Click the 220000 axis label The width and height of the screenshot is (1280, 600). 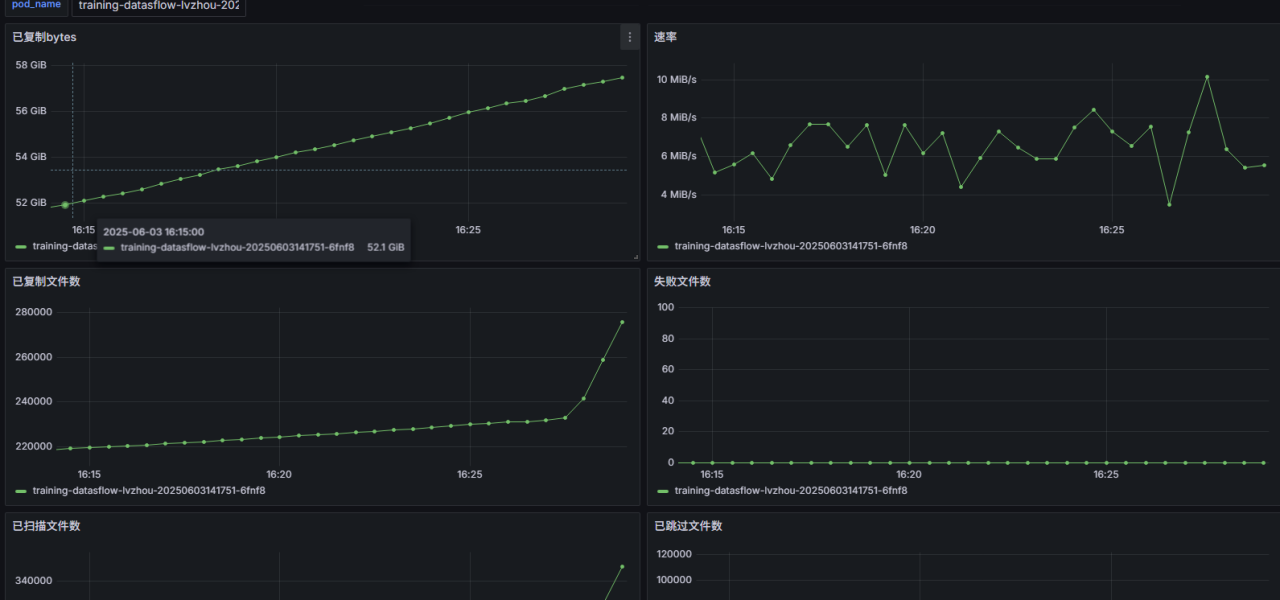click(x=33, y=446)
